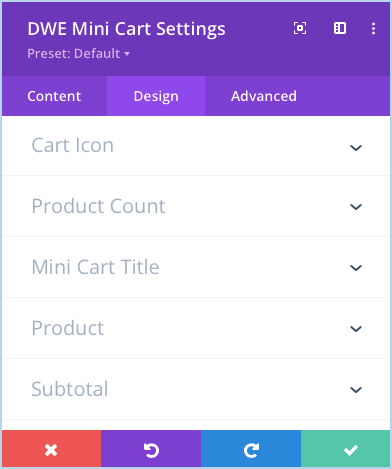Viewport: 392px width, 469px height.
Task: Click the blue redo arrow button
Action: tap(251, 449)
